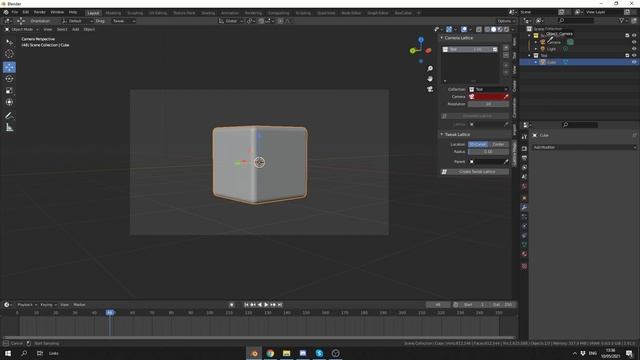The height and width of the screenshot is (360, 640).
Task: Click the Camera field eyedropper icon
Action: click(x=506, y=97)
